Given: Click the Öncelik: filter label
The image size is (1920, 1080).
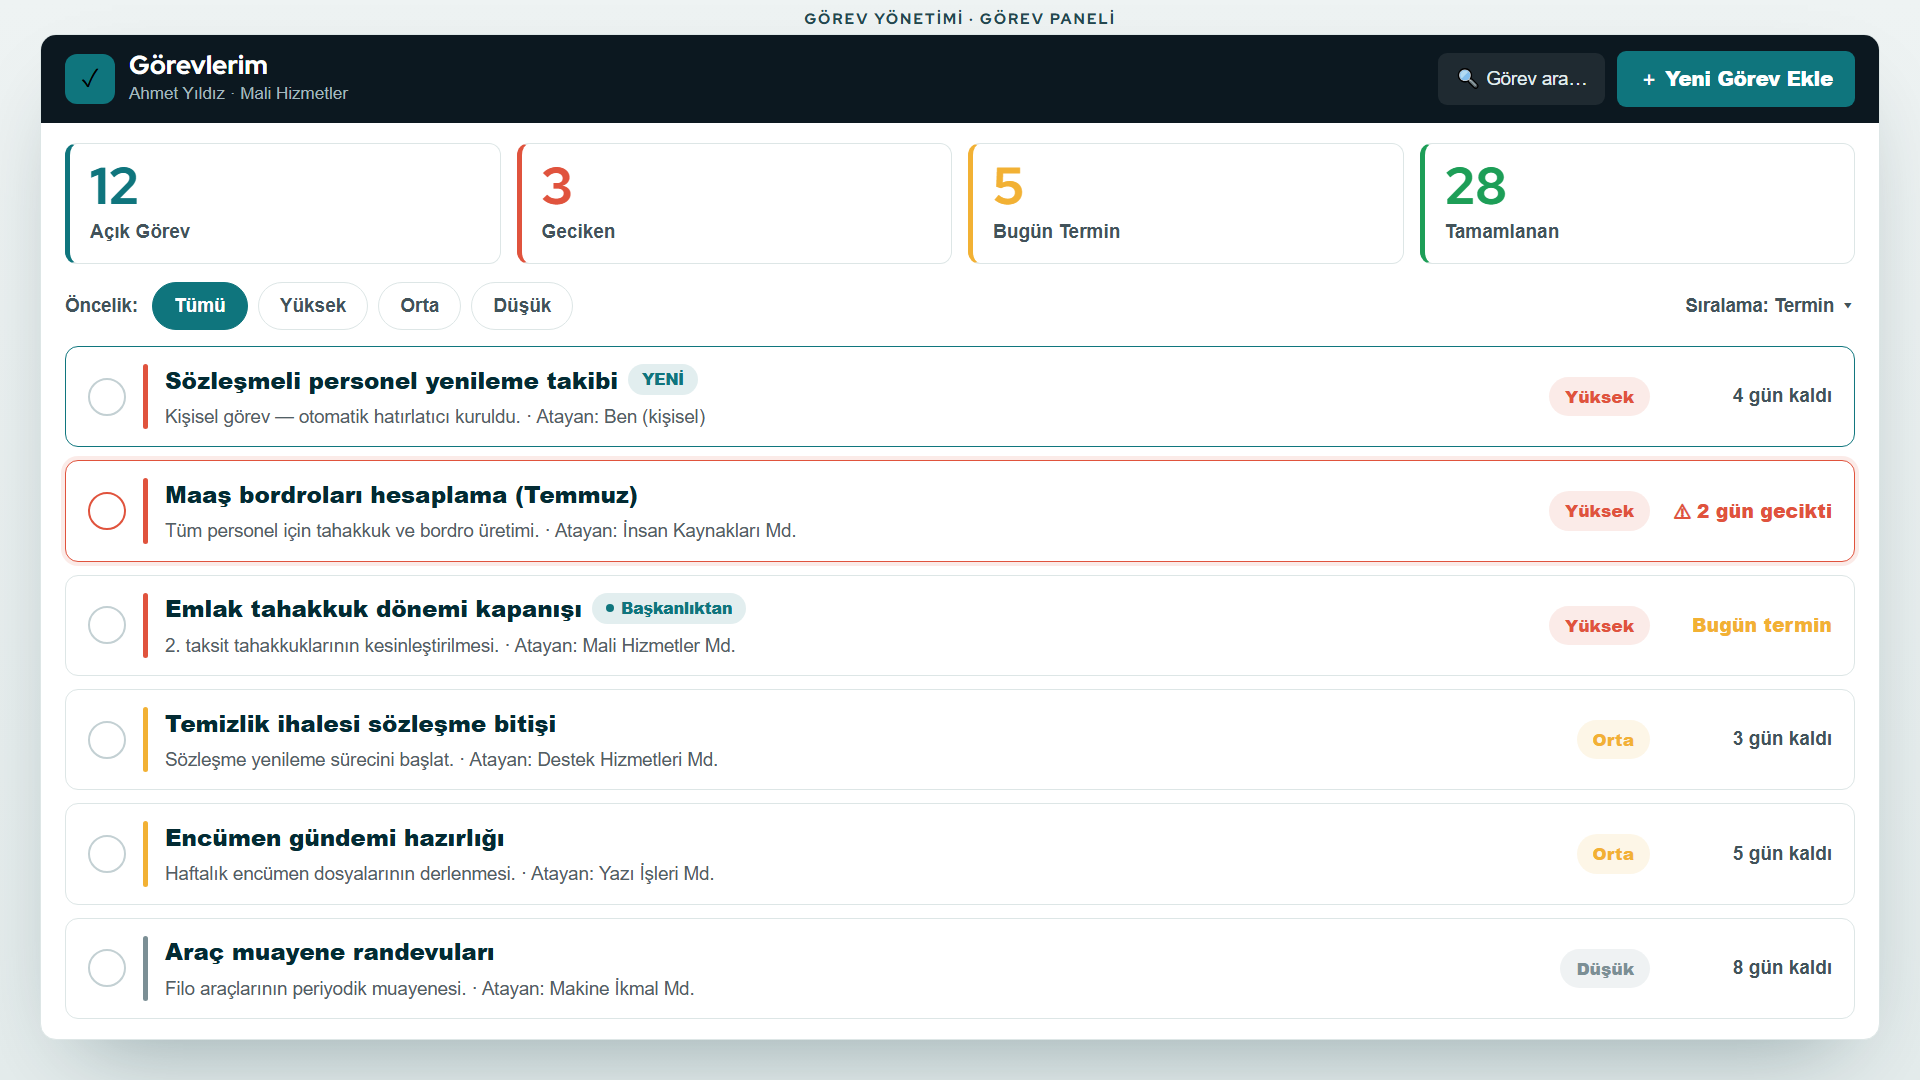Looking at the screenshot, I should 101,306.
